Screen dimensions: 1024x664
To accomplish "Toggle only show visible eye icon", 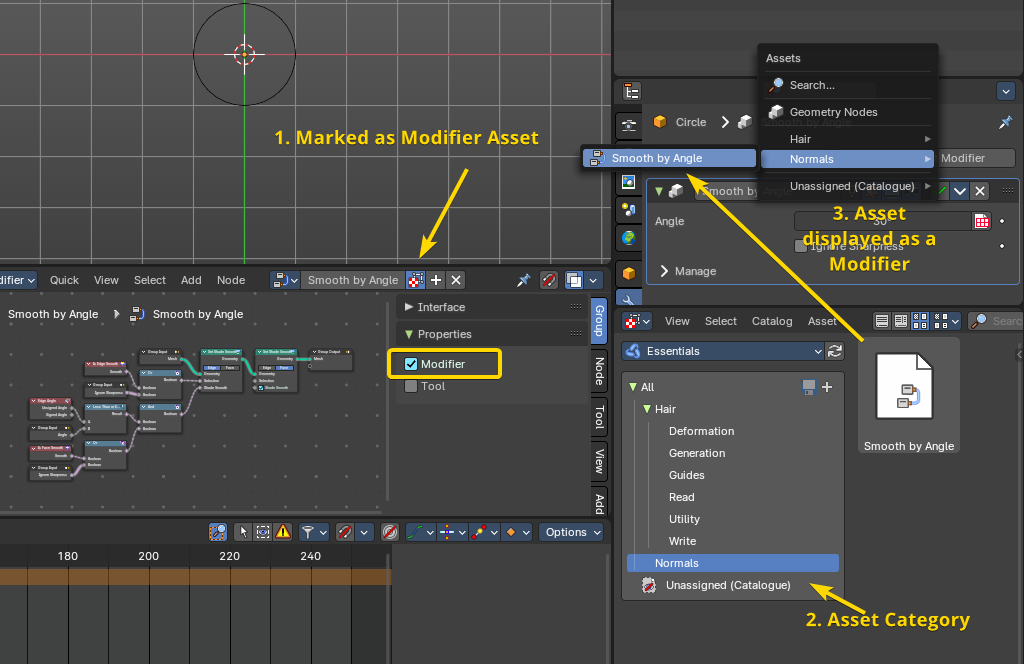I will click(x=263, y=532).
